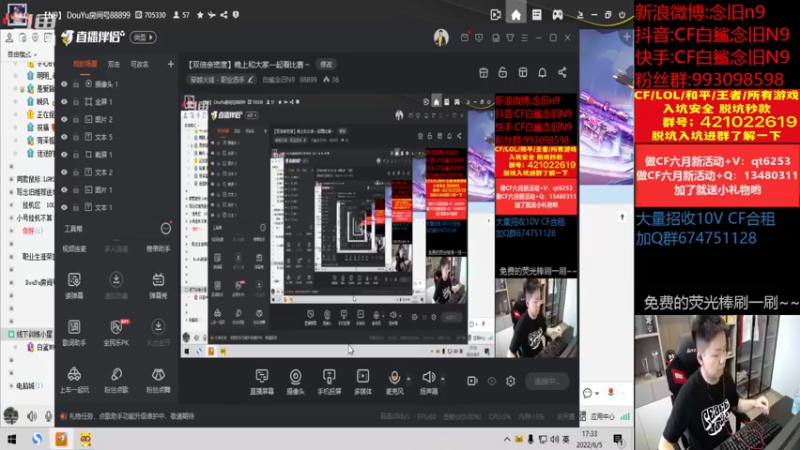Click the 修改 button beside stream title

326,64
